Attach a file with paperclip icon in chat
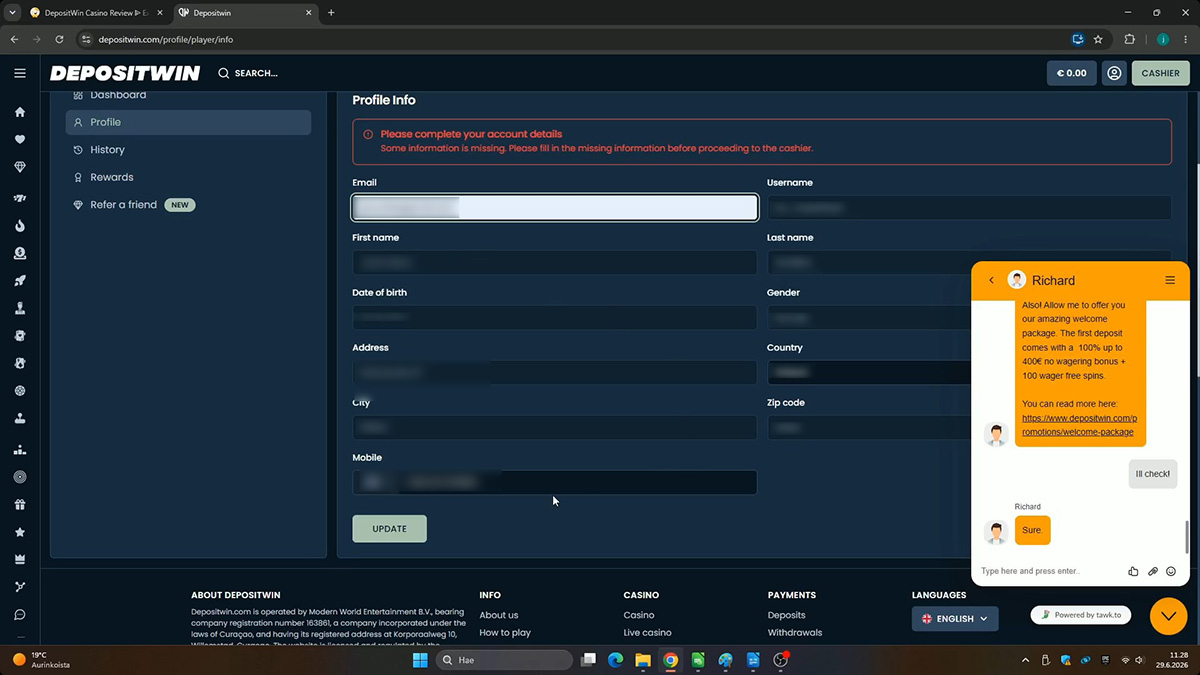Screen dimensions: 1200x675 pyautogui.click(x=1152, y=571)
